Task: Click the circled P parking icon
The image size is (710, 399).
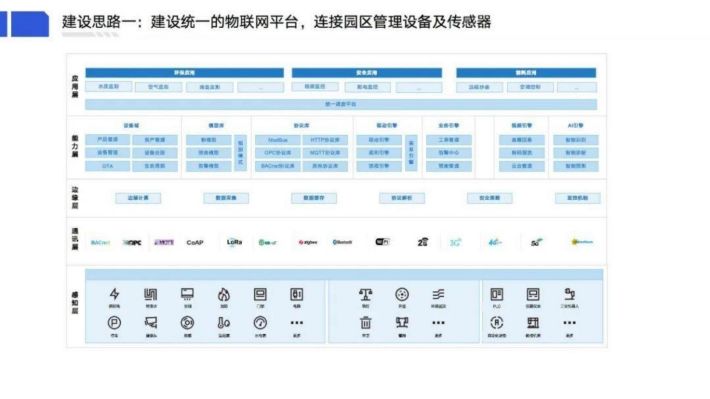Action: tap(114, 323)
